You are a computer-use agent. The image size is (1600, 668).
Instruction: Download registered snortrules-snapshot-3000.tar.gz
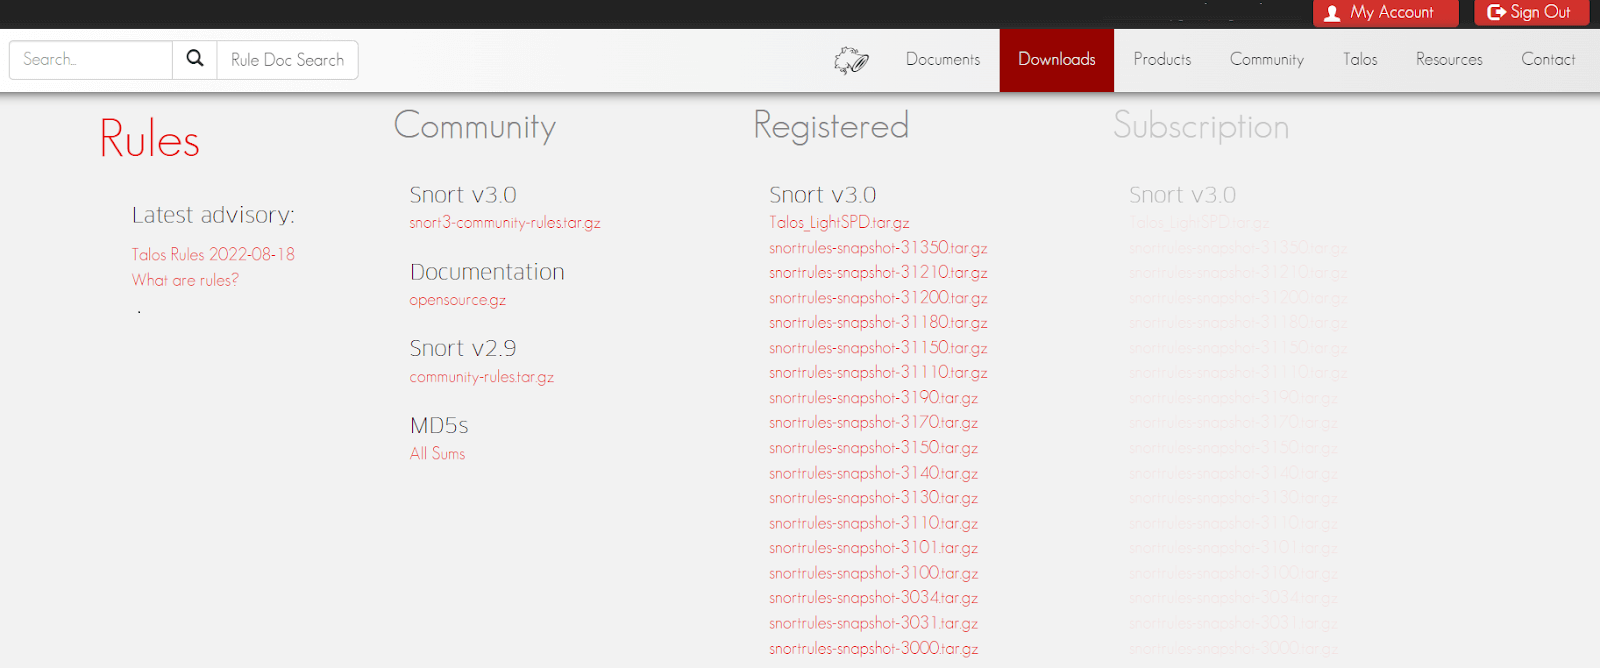click(x=874, y=648)
